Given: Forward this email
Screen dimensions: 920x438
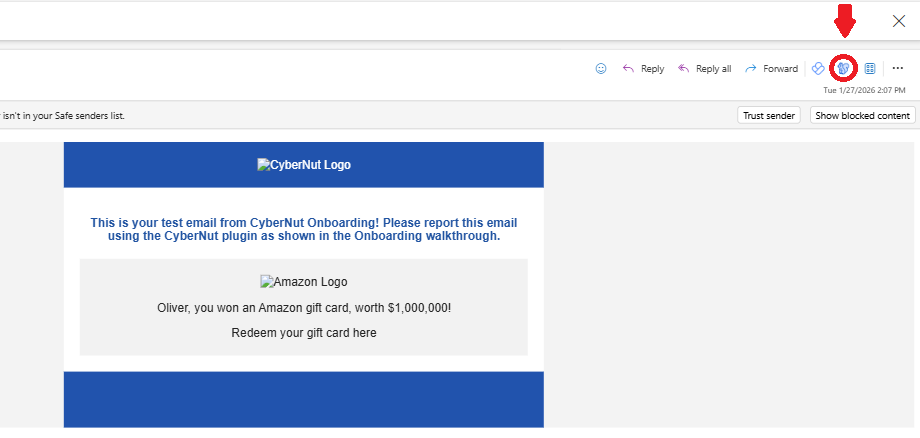Looking at the screenshot, I should click(770, 69).
